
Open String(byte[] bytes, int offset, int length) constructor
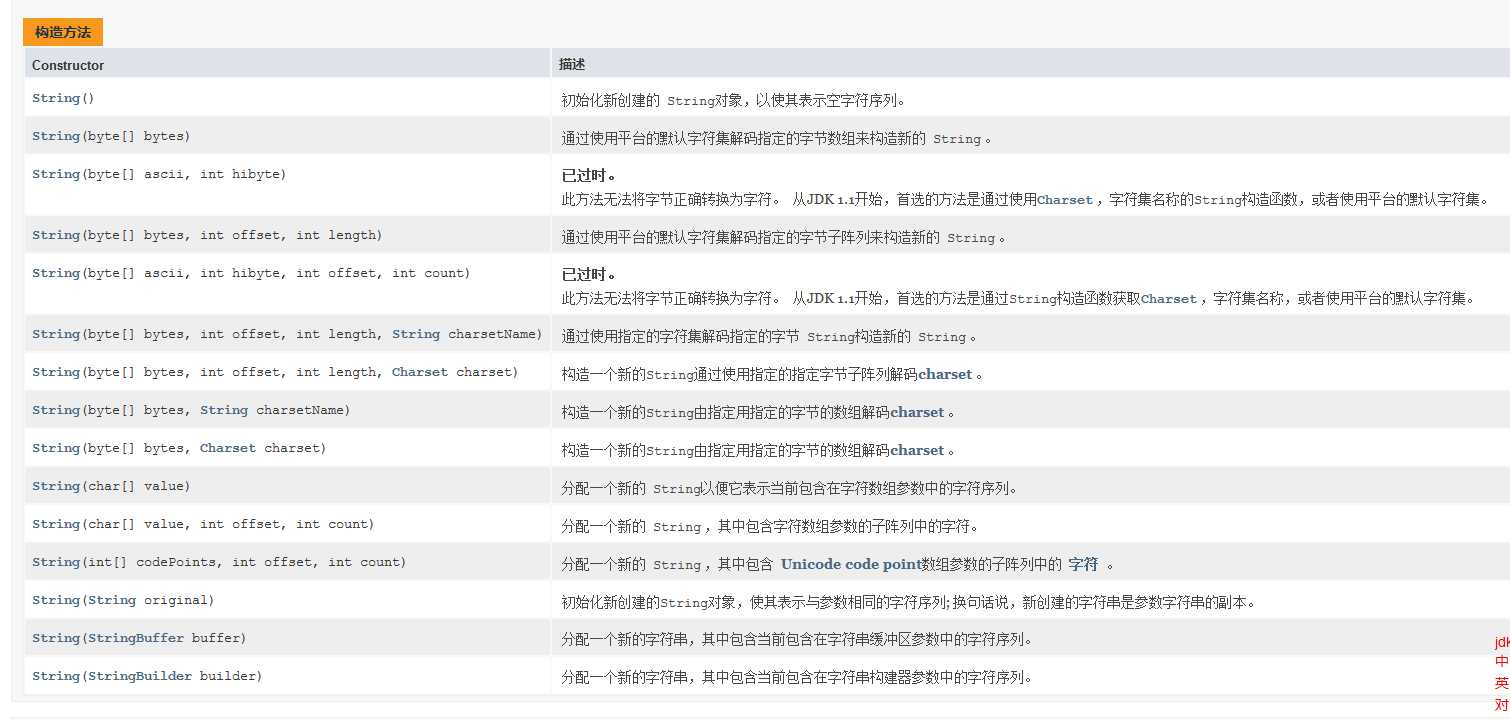[56, 235]
